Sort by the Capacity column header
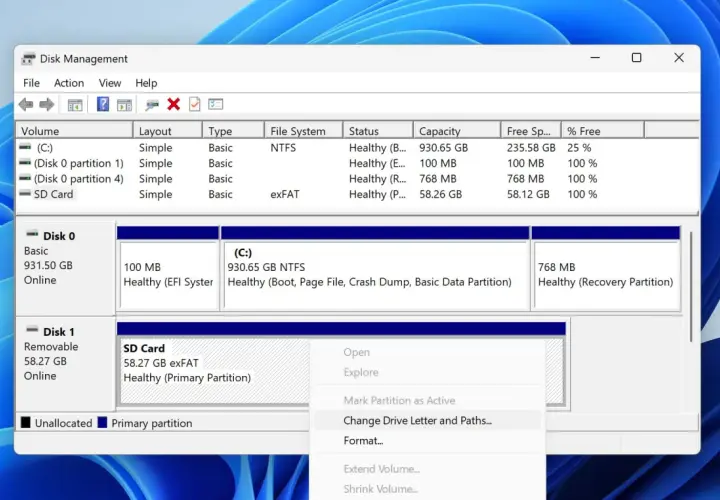The width and height of the screenshot is (720, 500). (x=457, y=131)
